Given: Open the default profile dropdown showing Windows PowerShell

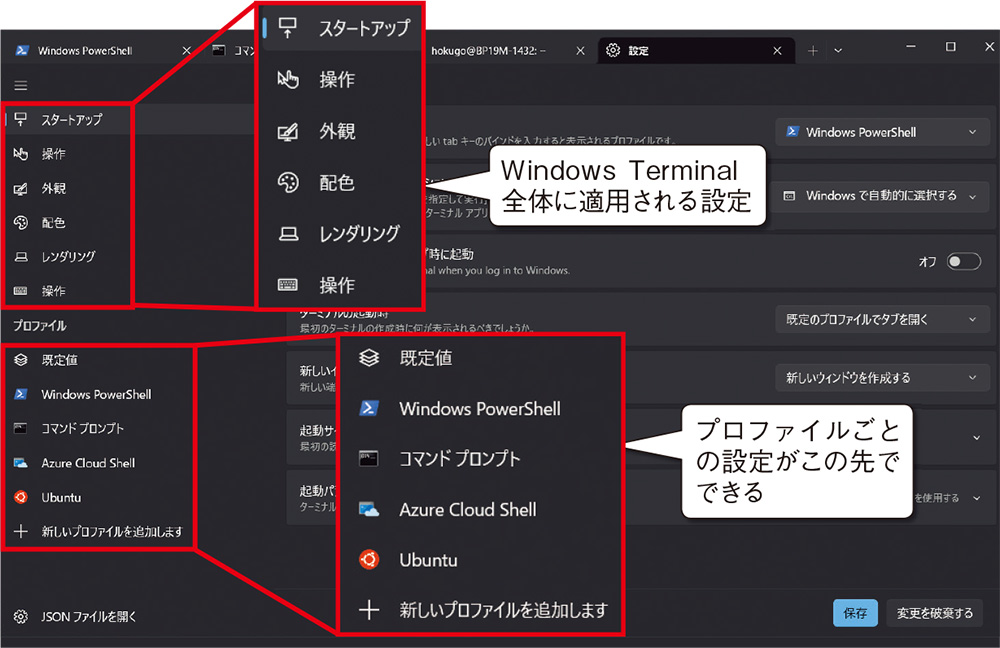Looking at the screenshot, I should tap(882, 131).
